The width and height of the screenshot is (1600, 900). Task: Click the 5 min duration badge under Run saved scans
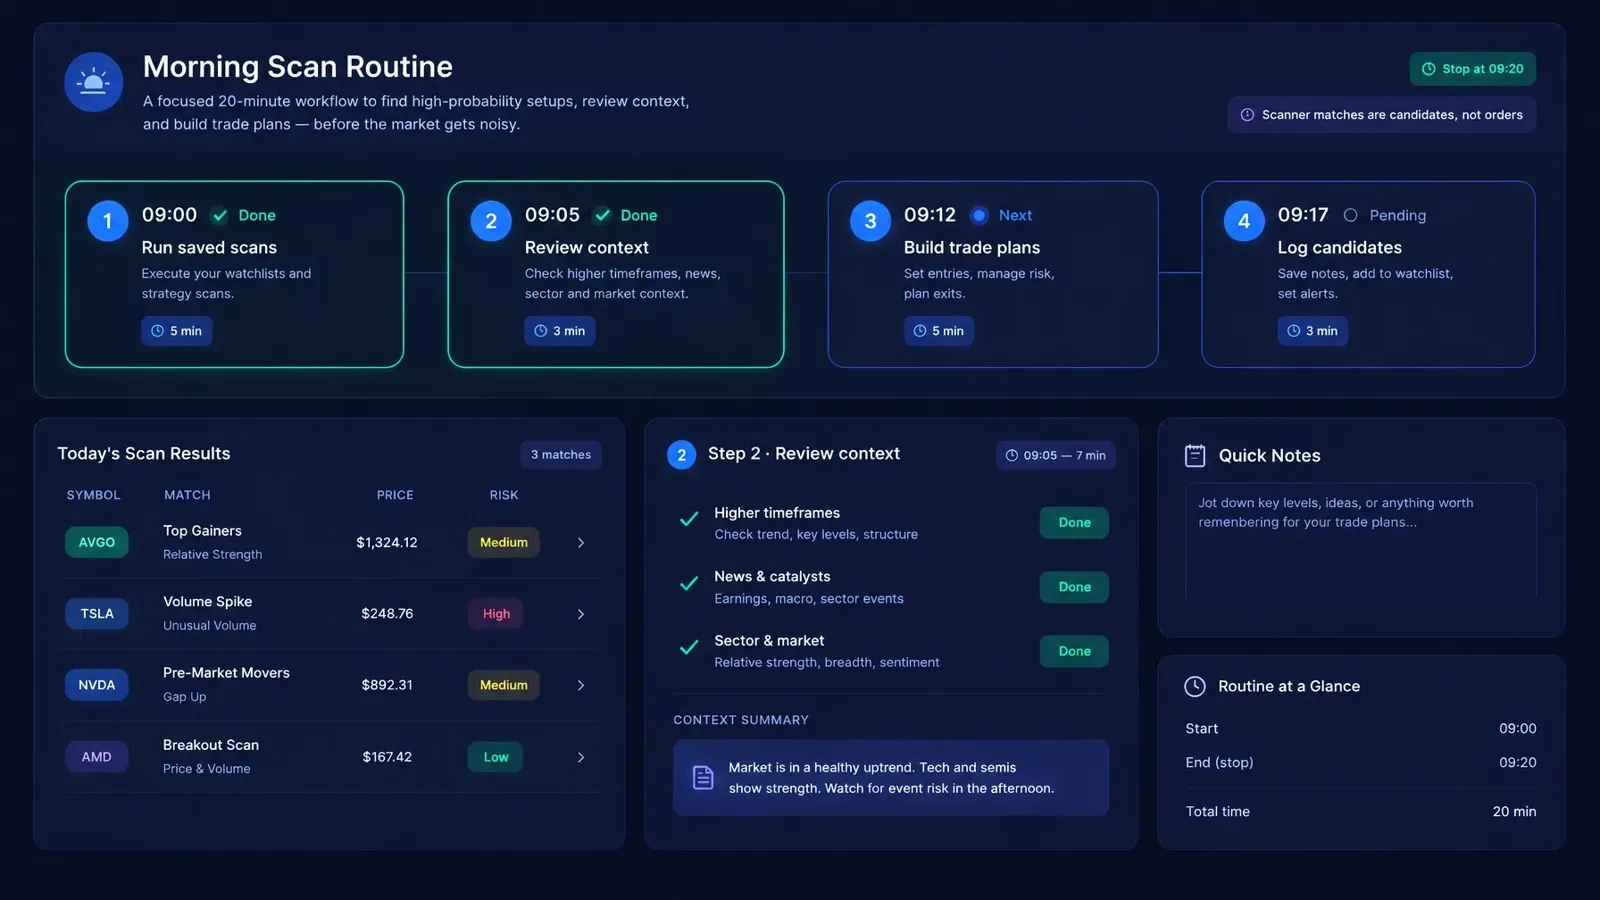[x=176, y=331]
